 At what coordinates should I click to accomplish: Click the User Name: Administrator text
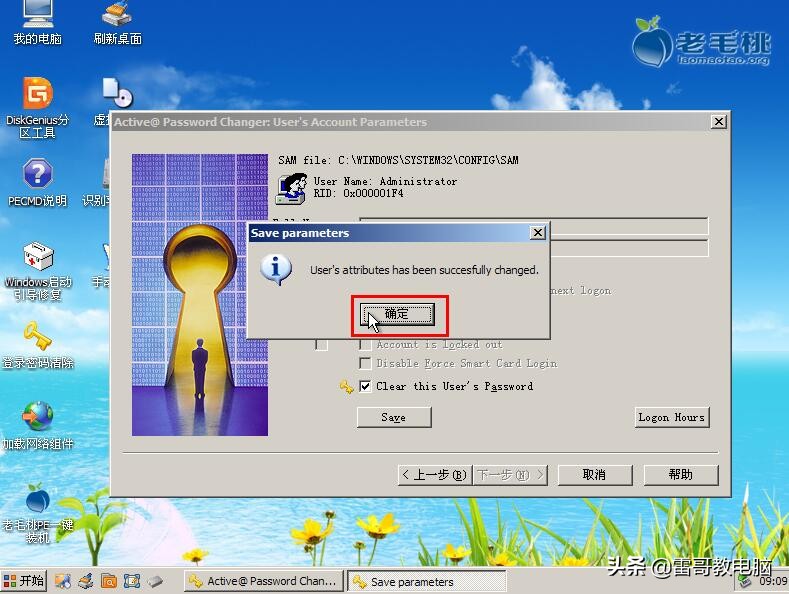[x=385, y=181]
